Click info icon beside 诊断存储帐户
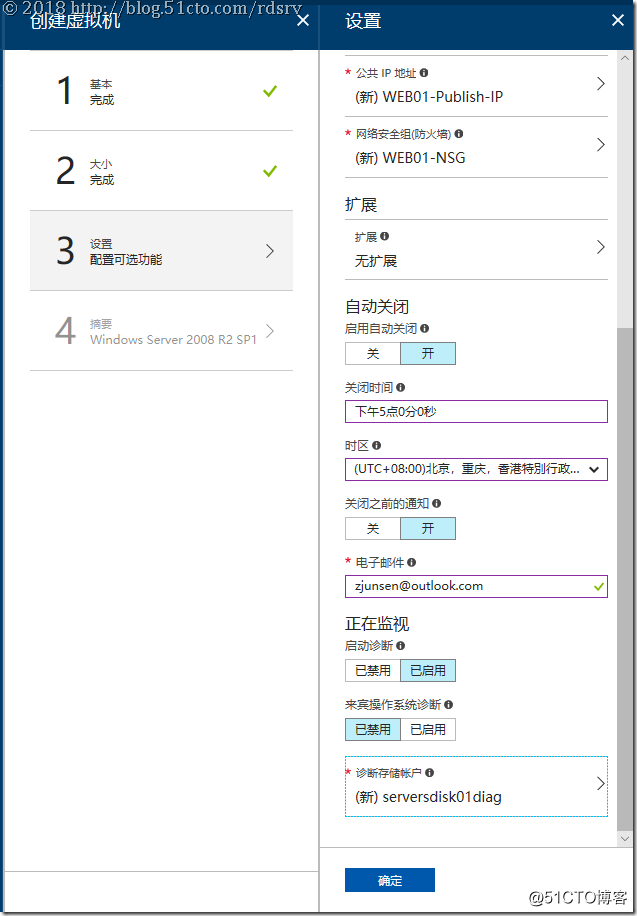637x916 pixels. (429, 773)
